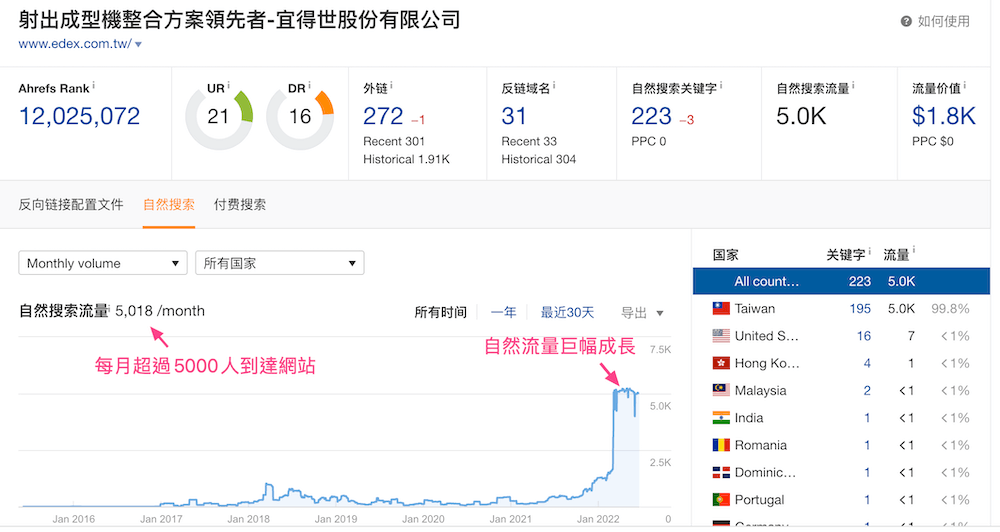Open Romania keyword count 1

coord(867,445)
